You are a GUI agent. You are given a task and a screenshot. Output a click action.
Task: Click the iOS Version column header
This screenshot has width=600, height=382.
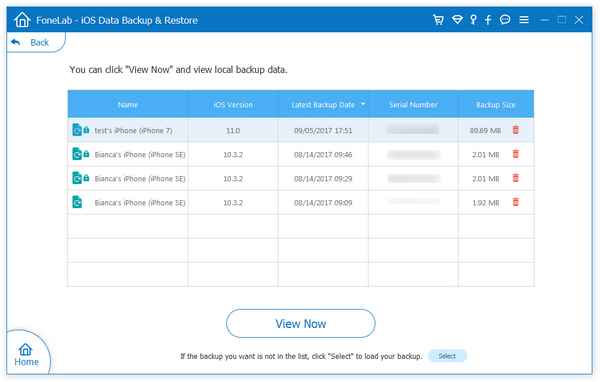coord(233,104)
